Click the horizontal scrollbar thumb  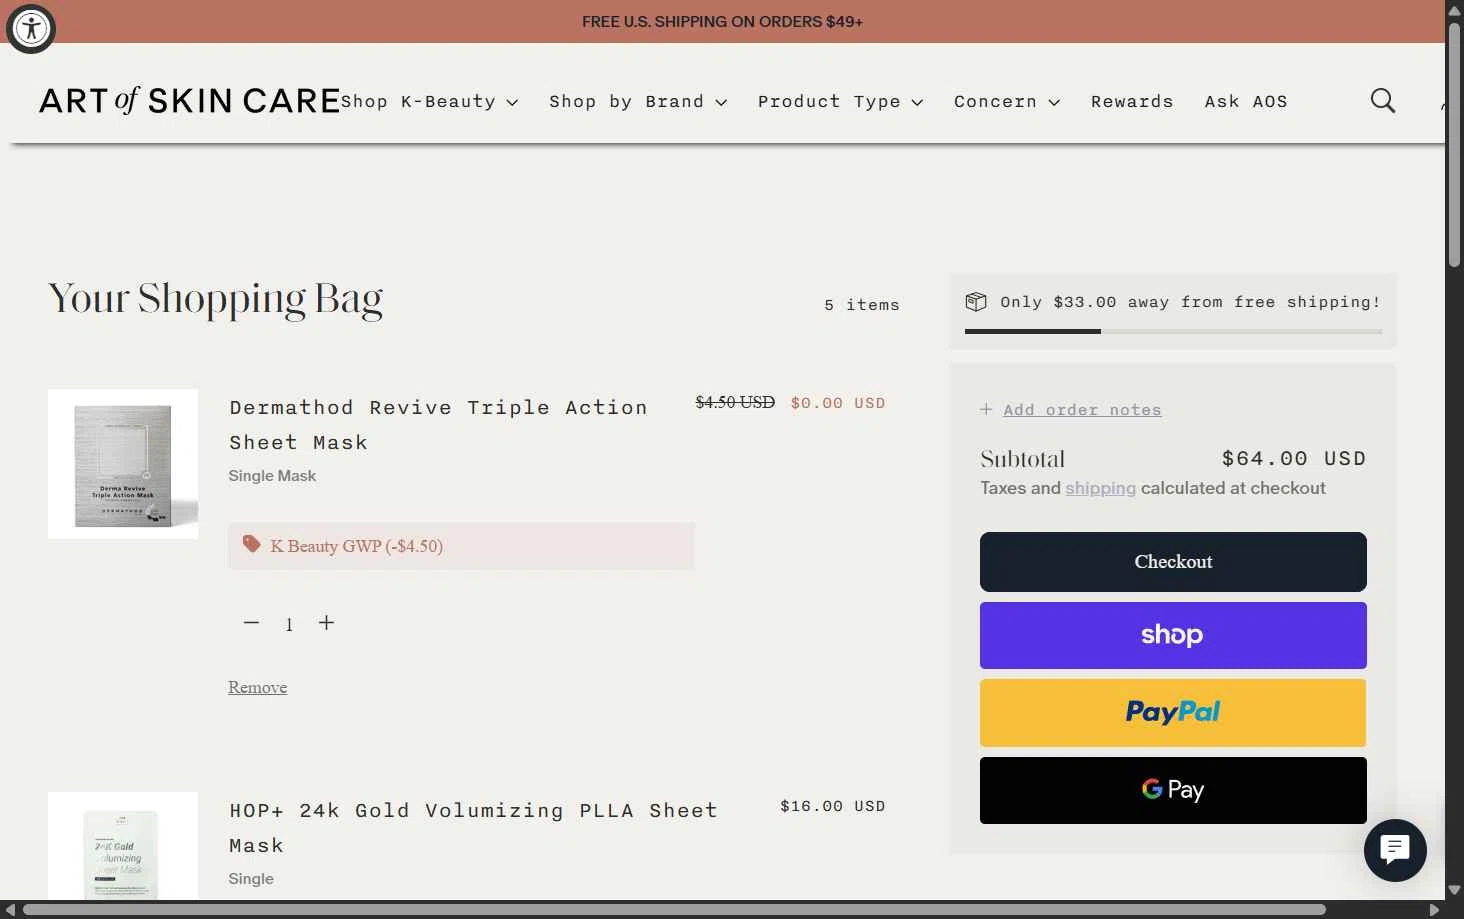[674, 910]
